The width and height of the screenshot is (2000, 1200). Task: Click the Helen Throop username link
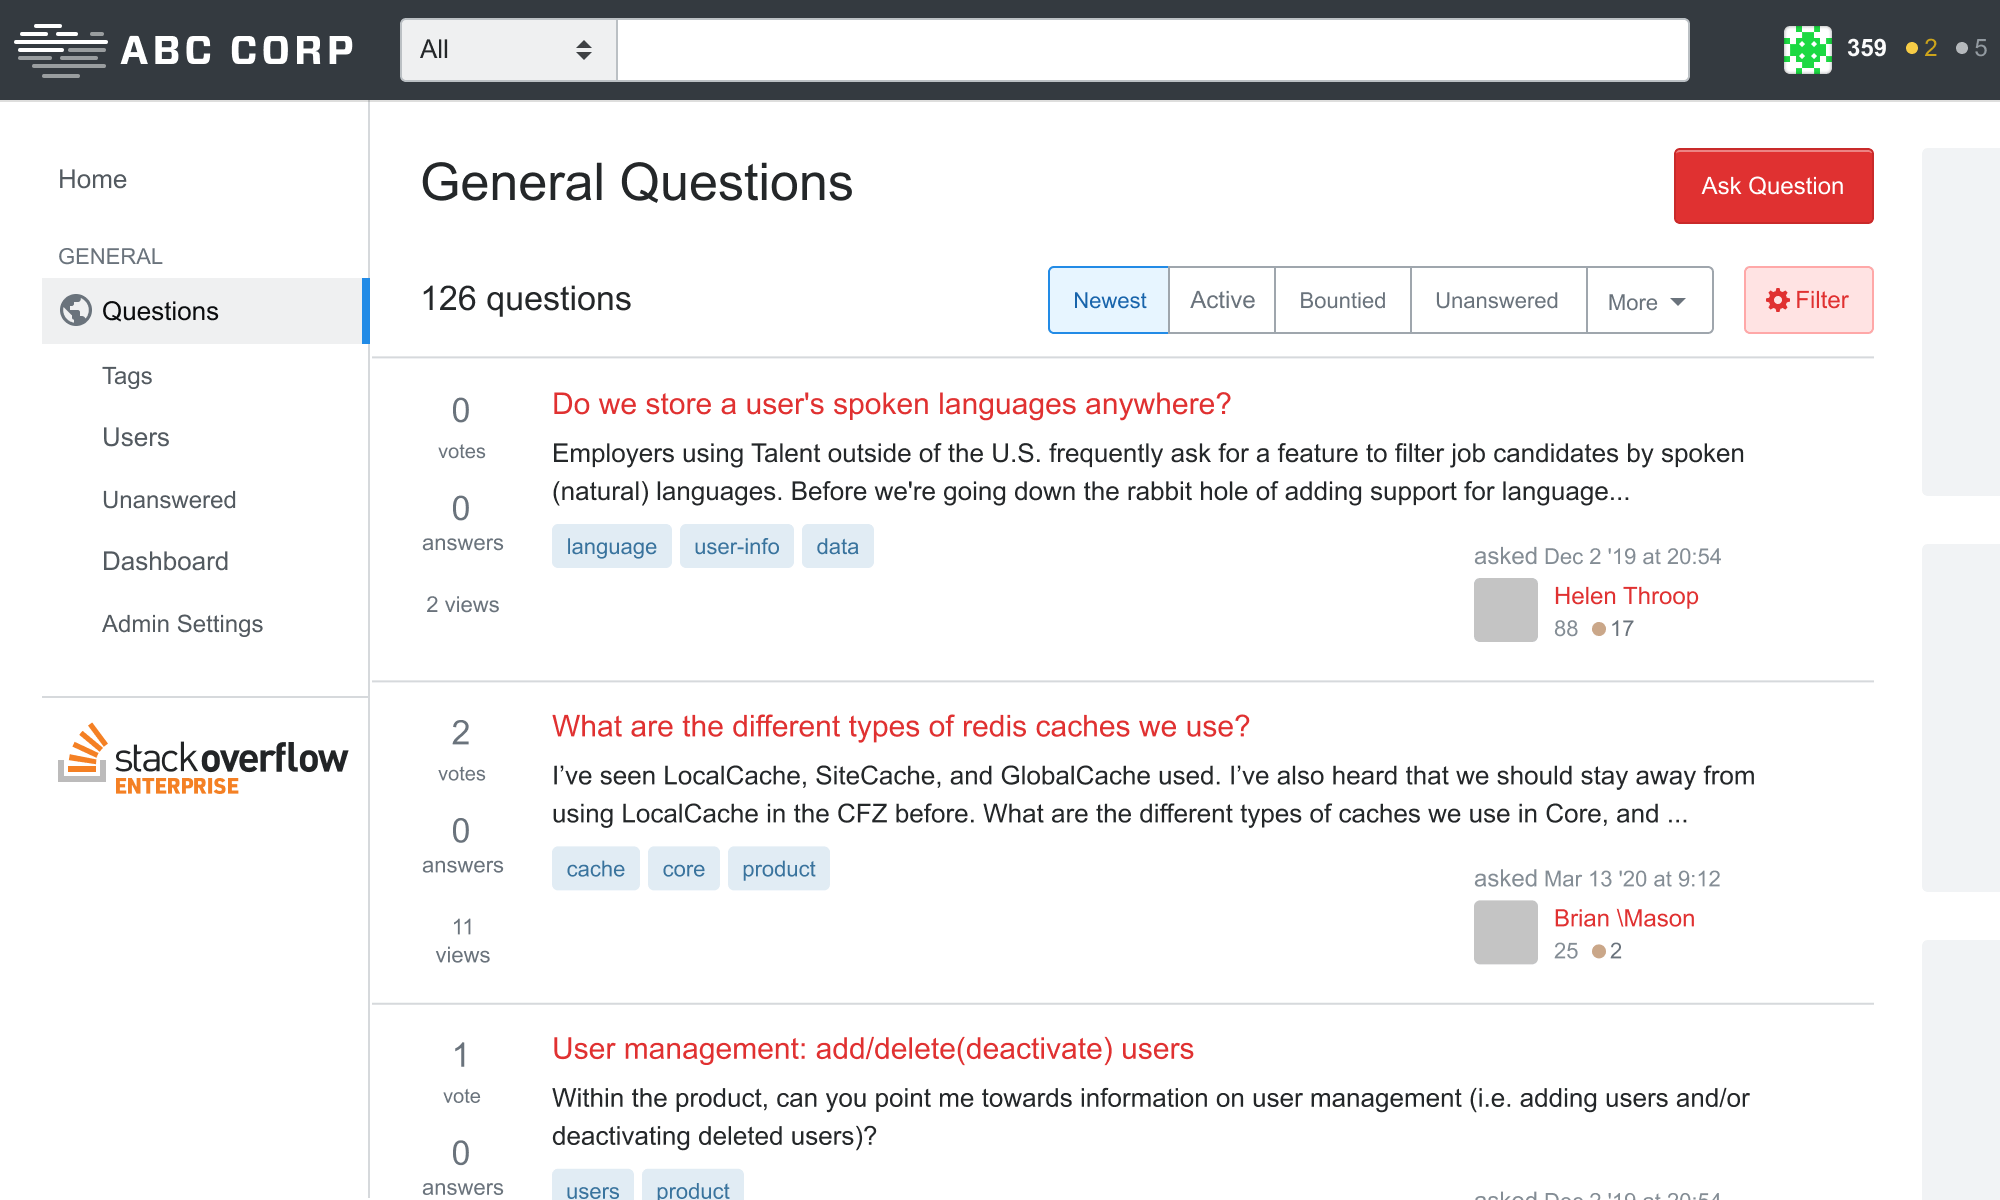point(1626,597)
